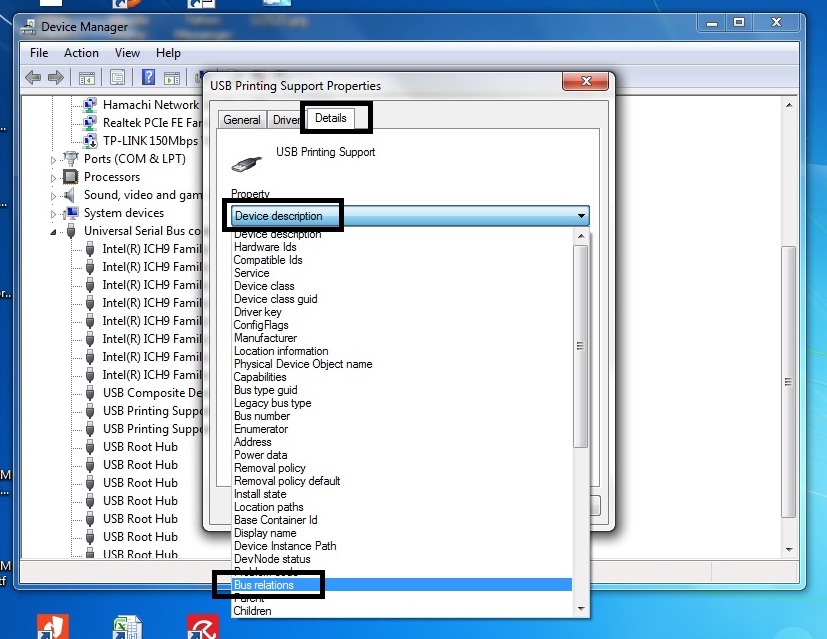827x639 pixels.
Task: Click the Sound, video and game speaker icon
Action: coord(69,195)
